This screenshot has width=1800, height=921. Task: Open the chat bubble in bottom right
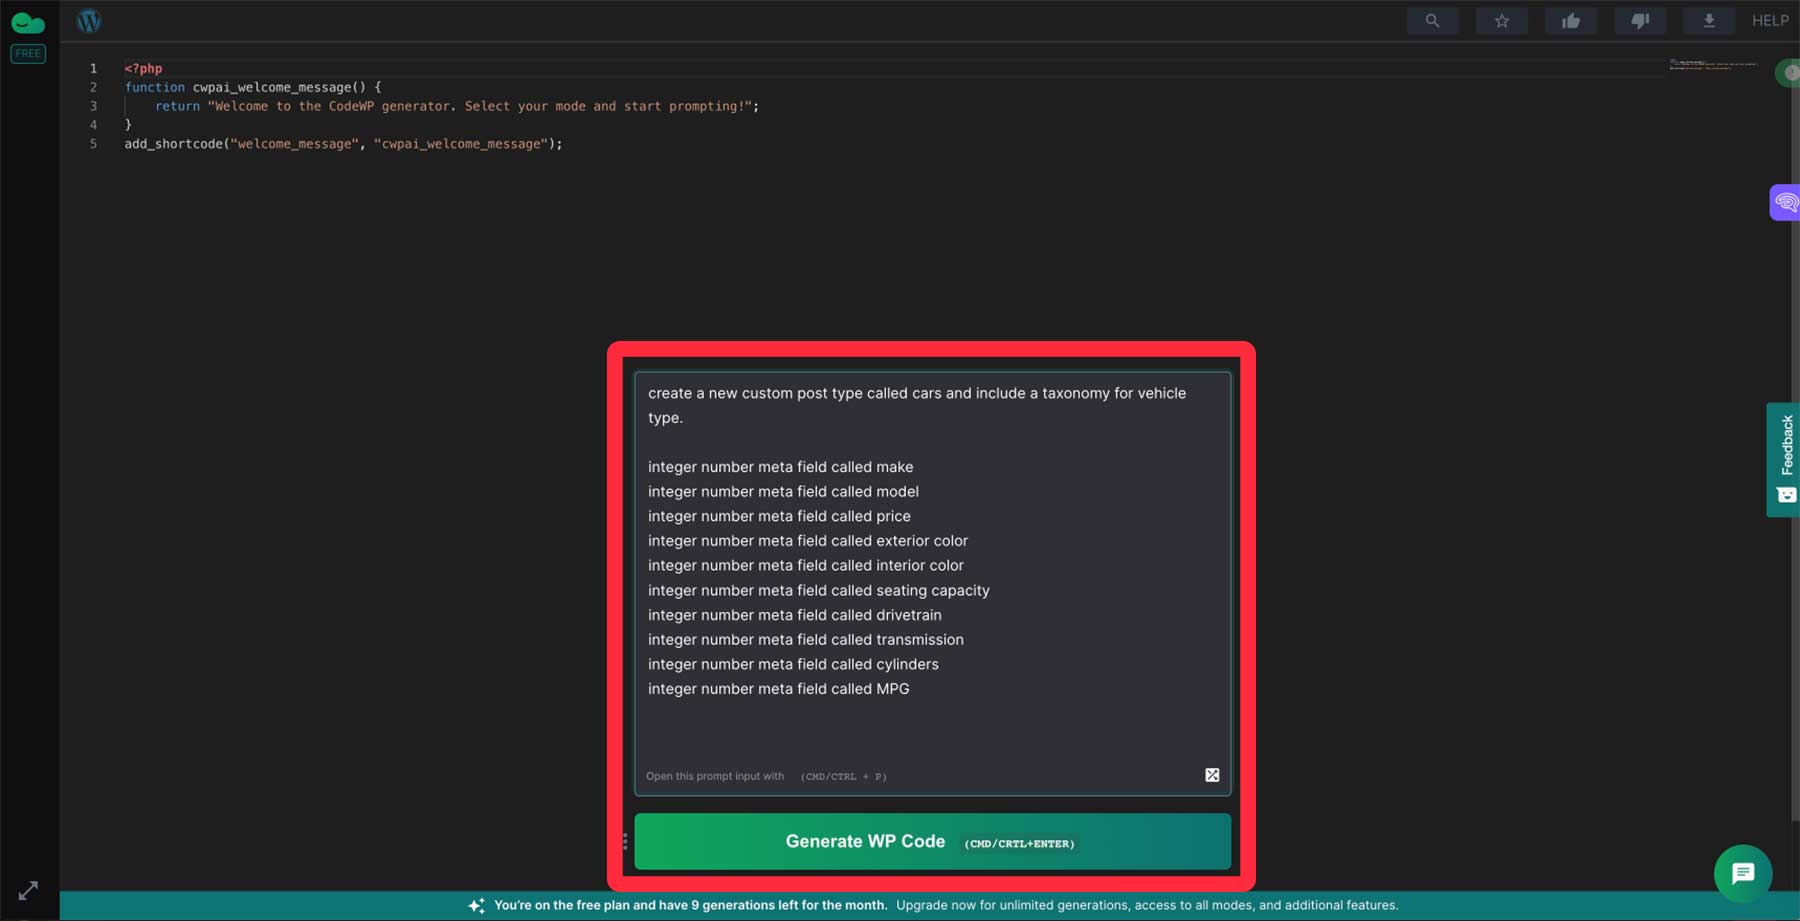click(1741, 873)
